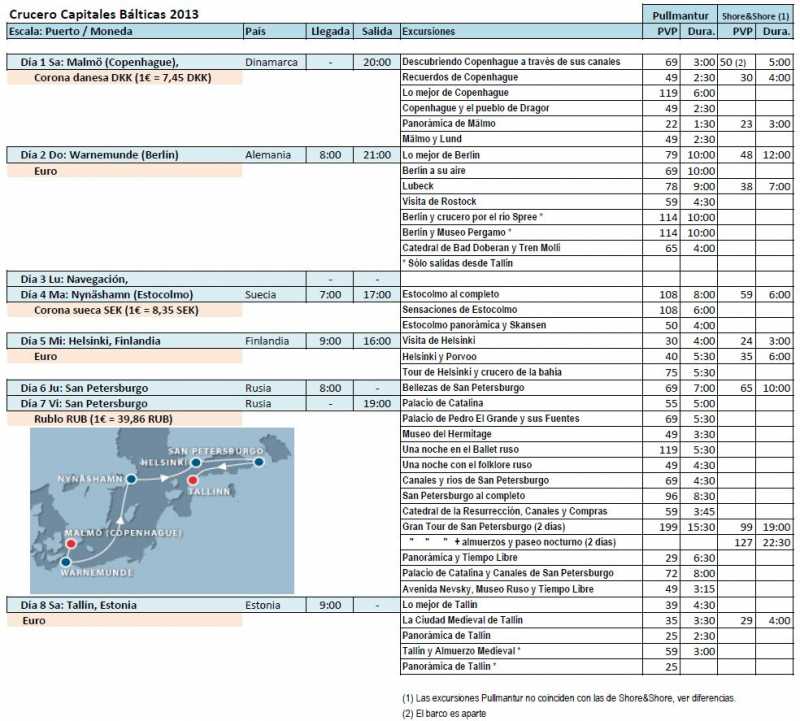Click the Nynäshamn blue marker on map
This screenshot has height=721, width=800.
point(131,479)
